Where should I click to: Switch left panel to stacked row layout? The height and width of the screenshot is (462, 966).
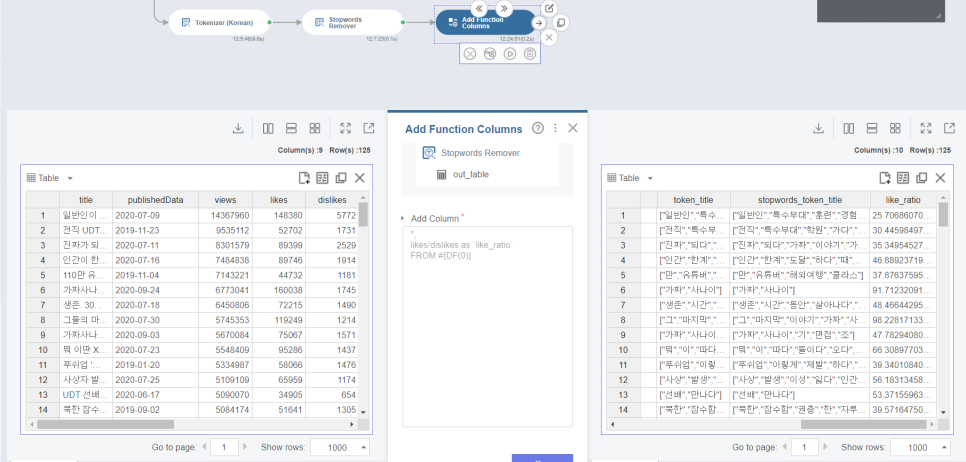[291, 128]
